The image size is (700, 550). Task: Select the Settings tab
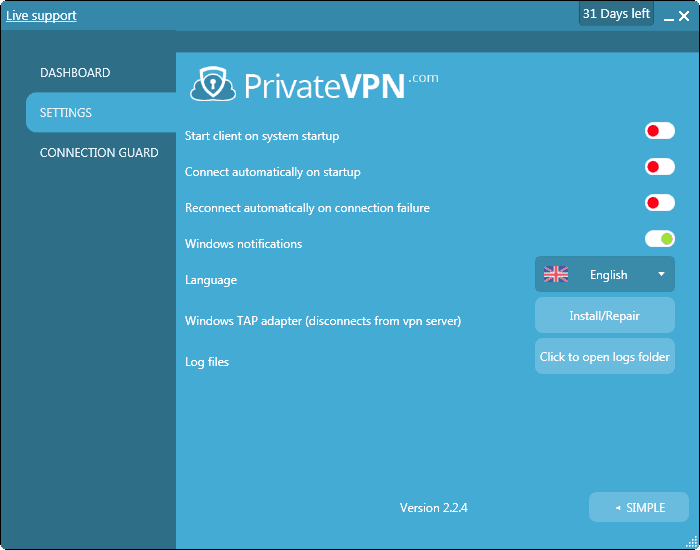(101, 112)
